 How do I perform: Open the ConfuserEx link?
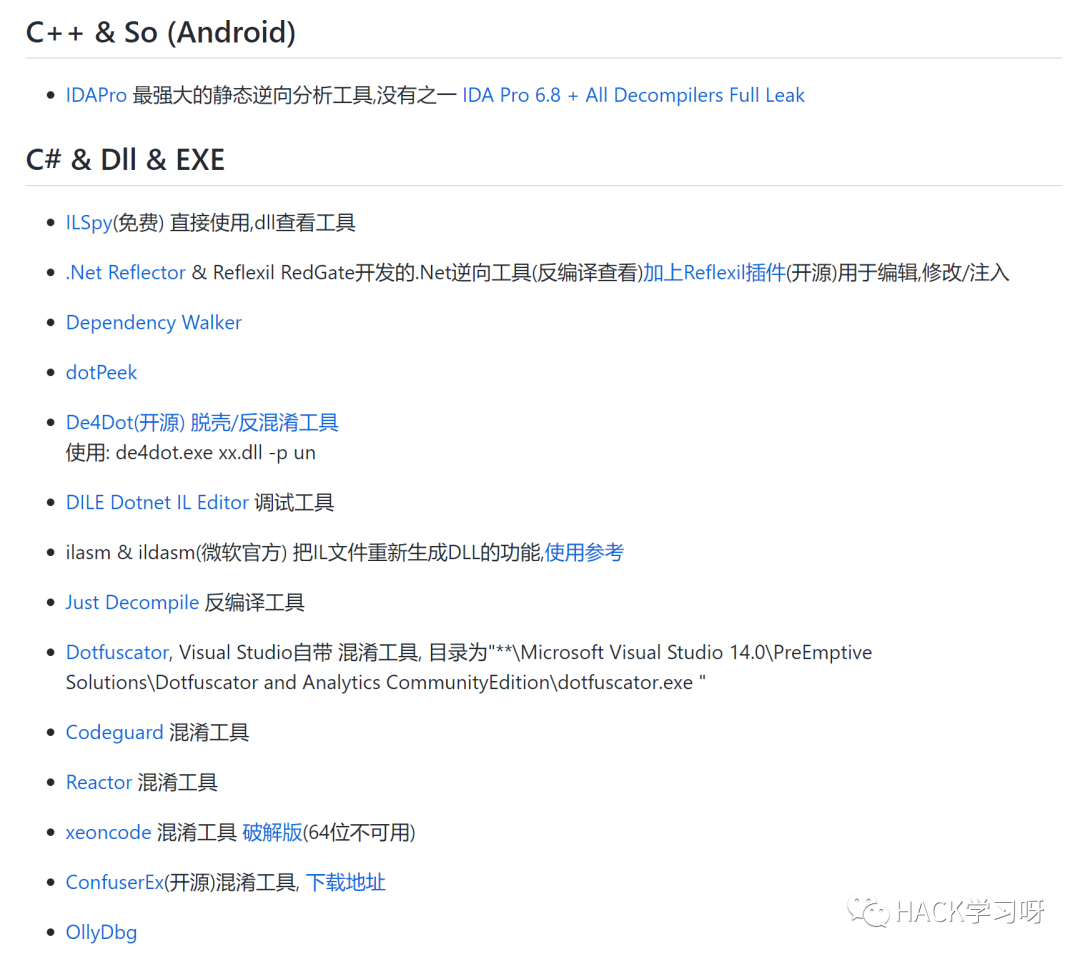115,883
